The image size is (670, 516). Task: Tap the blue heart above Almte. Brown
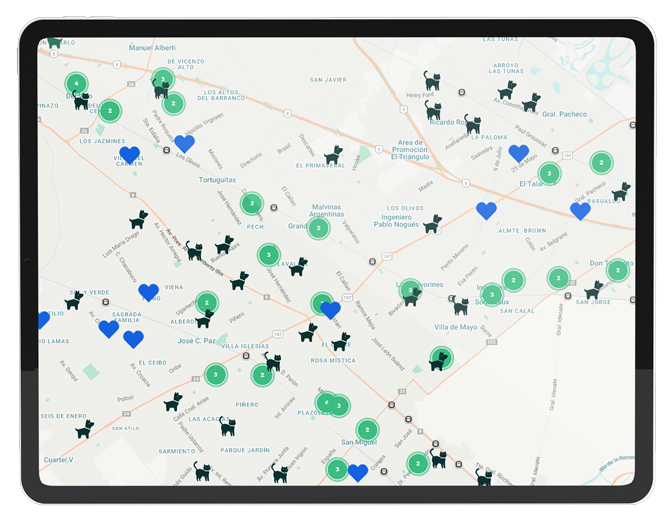click(486, 210)
